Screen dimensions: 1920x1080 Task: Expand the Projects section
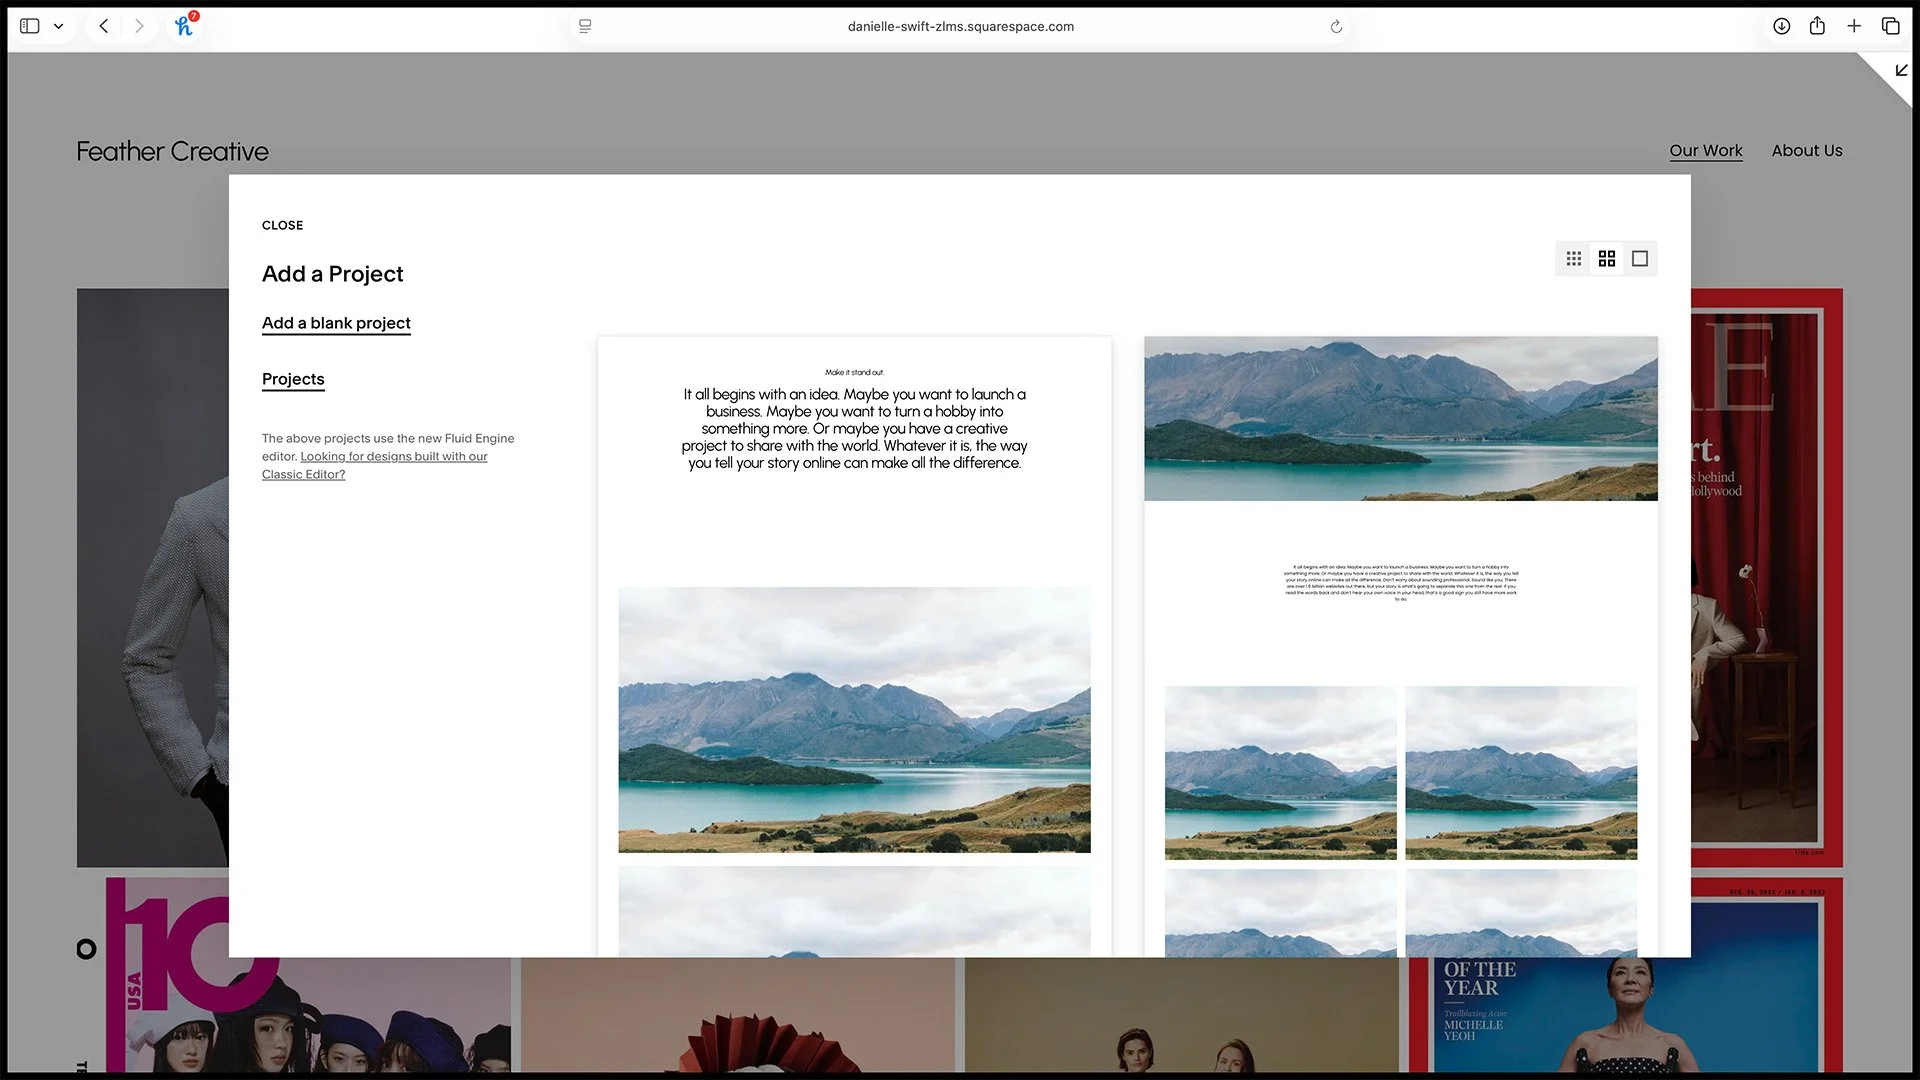[292, 379]
